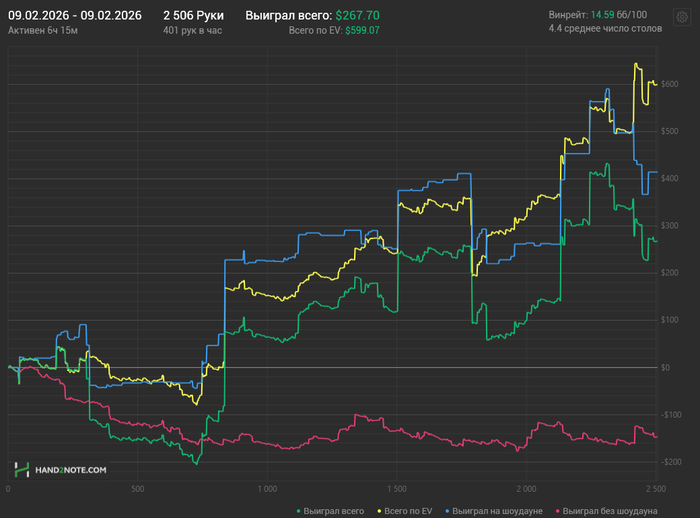Click the 500 hands x-axis label

point(138,489)
